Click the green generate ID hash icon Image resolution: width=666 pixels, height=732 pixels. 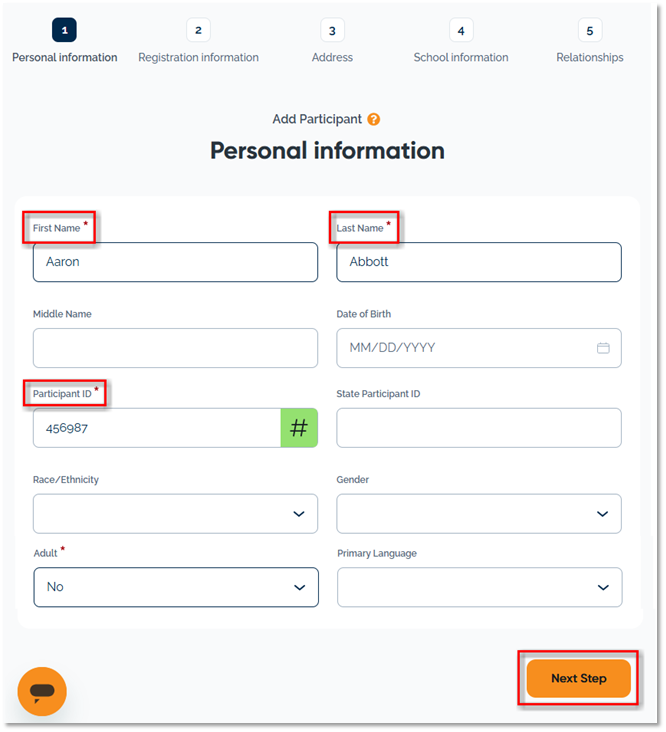pos(299,428)
